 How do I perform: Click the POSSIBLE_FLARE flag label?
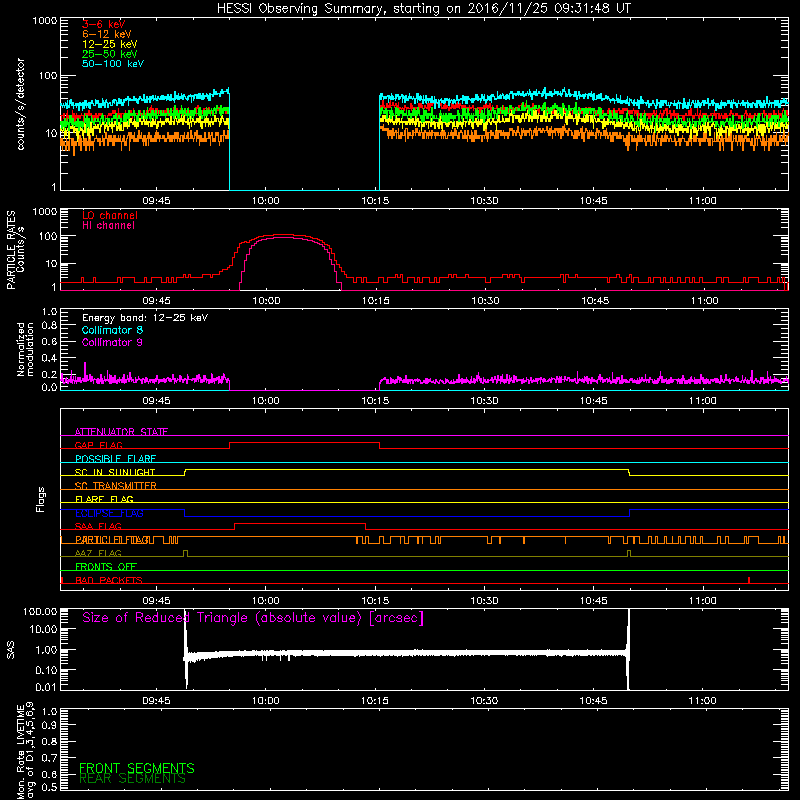point(115,459)
